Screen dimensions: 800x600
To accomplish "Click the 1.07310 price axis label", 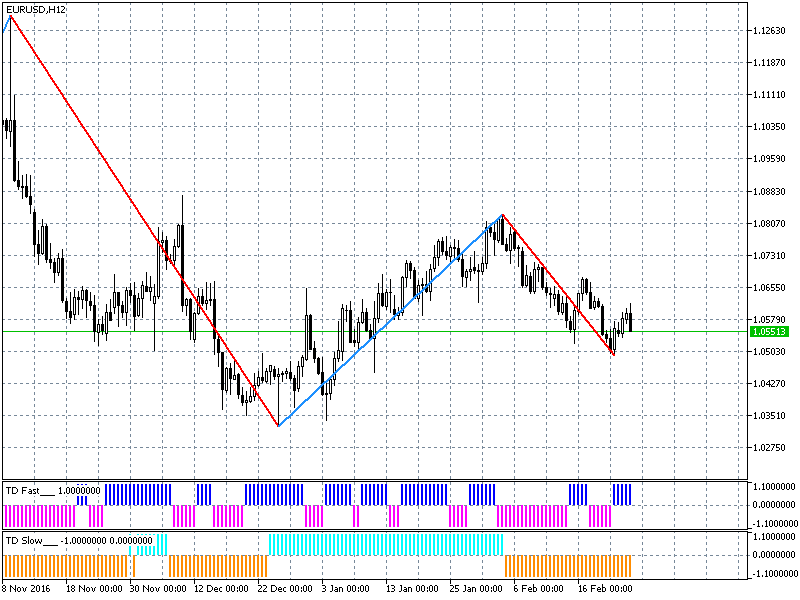I will coord(769,256).
